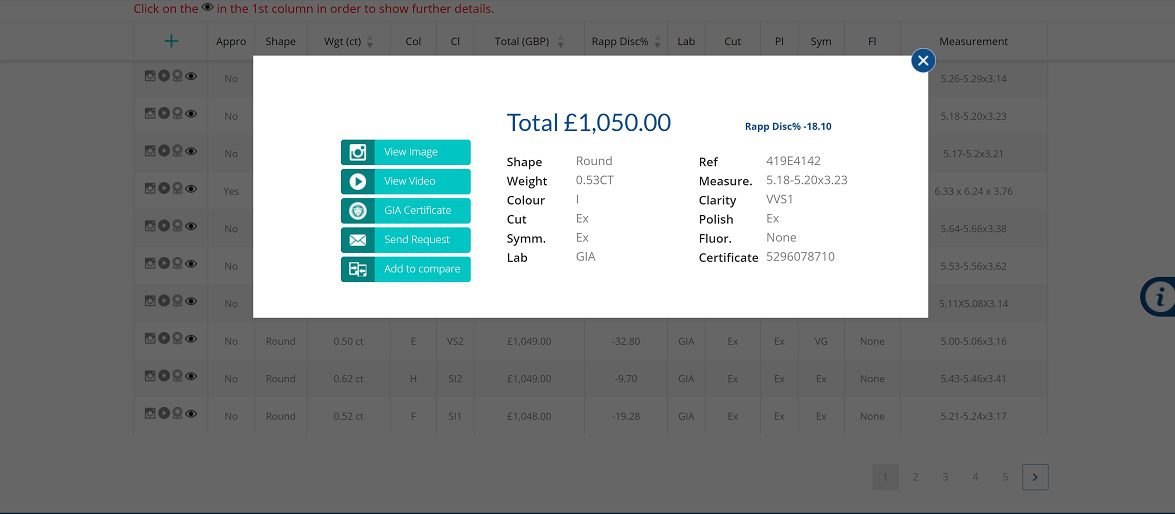The height and width of the screenshot is (514, 1175).
Task: Click the next page arrow button
Action: (x=1036, y=477)
